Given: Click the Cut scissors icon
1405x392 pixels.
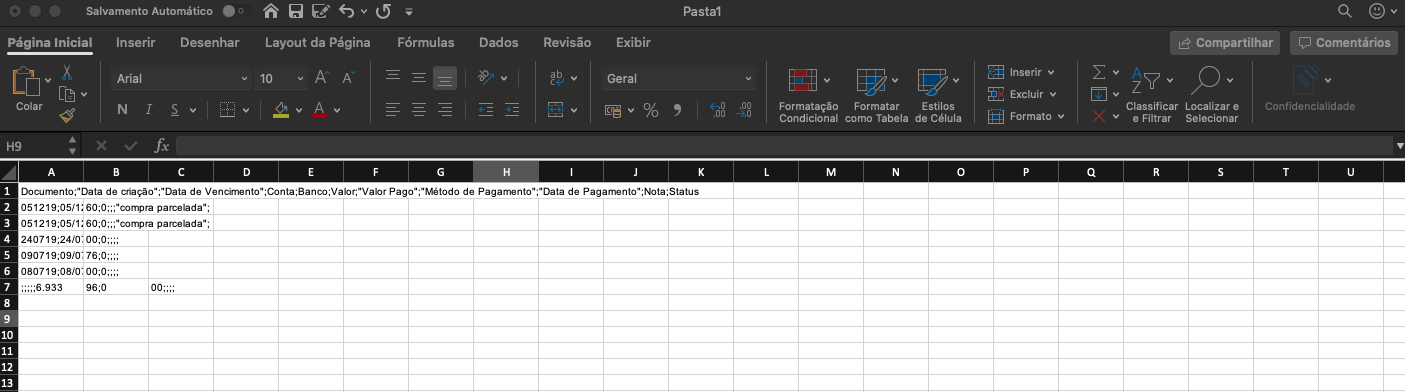Looking at the screenshot, I should click(66, 73).
